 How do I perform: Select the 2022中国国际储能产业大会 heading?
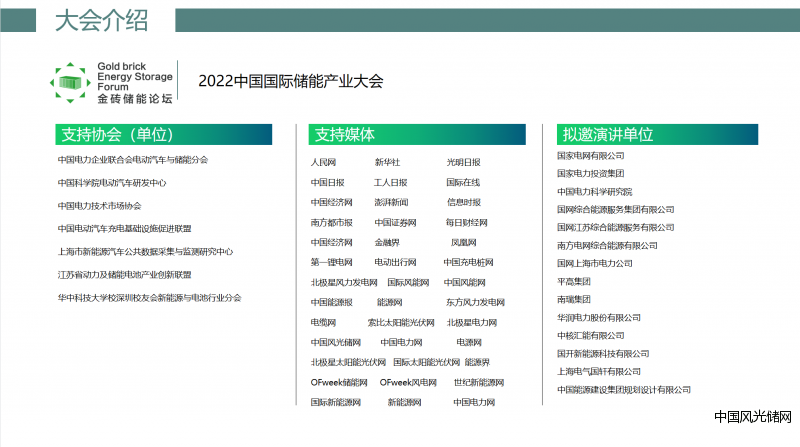click(x=291, y=81)
